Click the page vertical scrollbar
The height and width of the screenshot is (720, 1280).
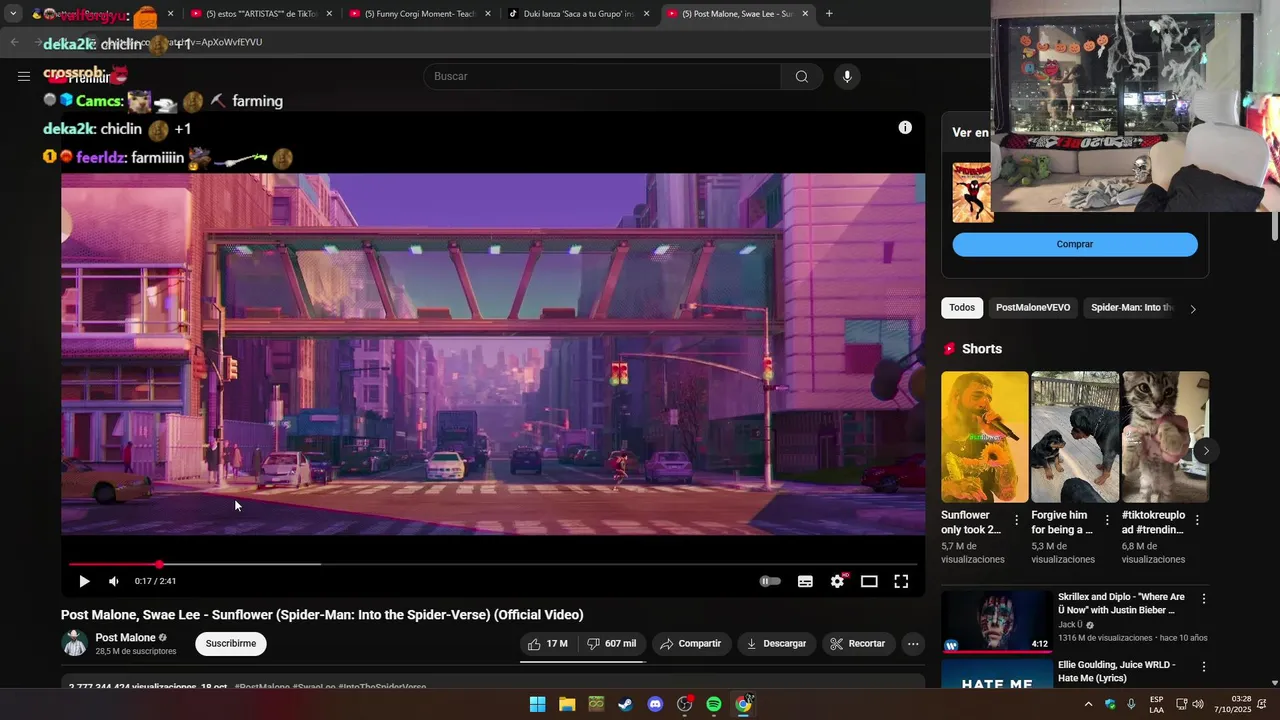tap(1274, 226)
